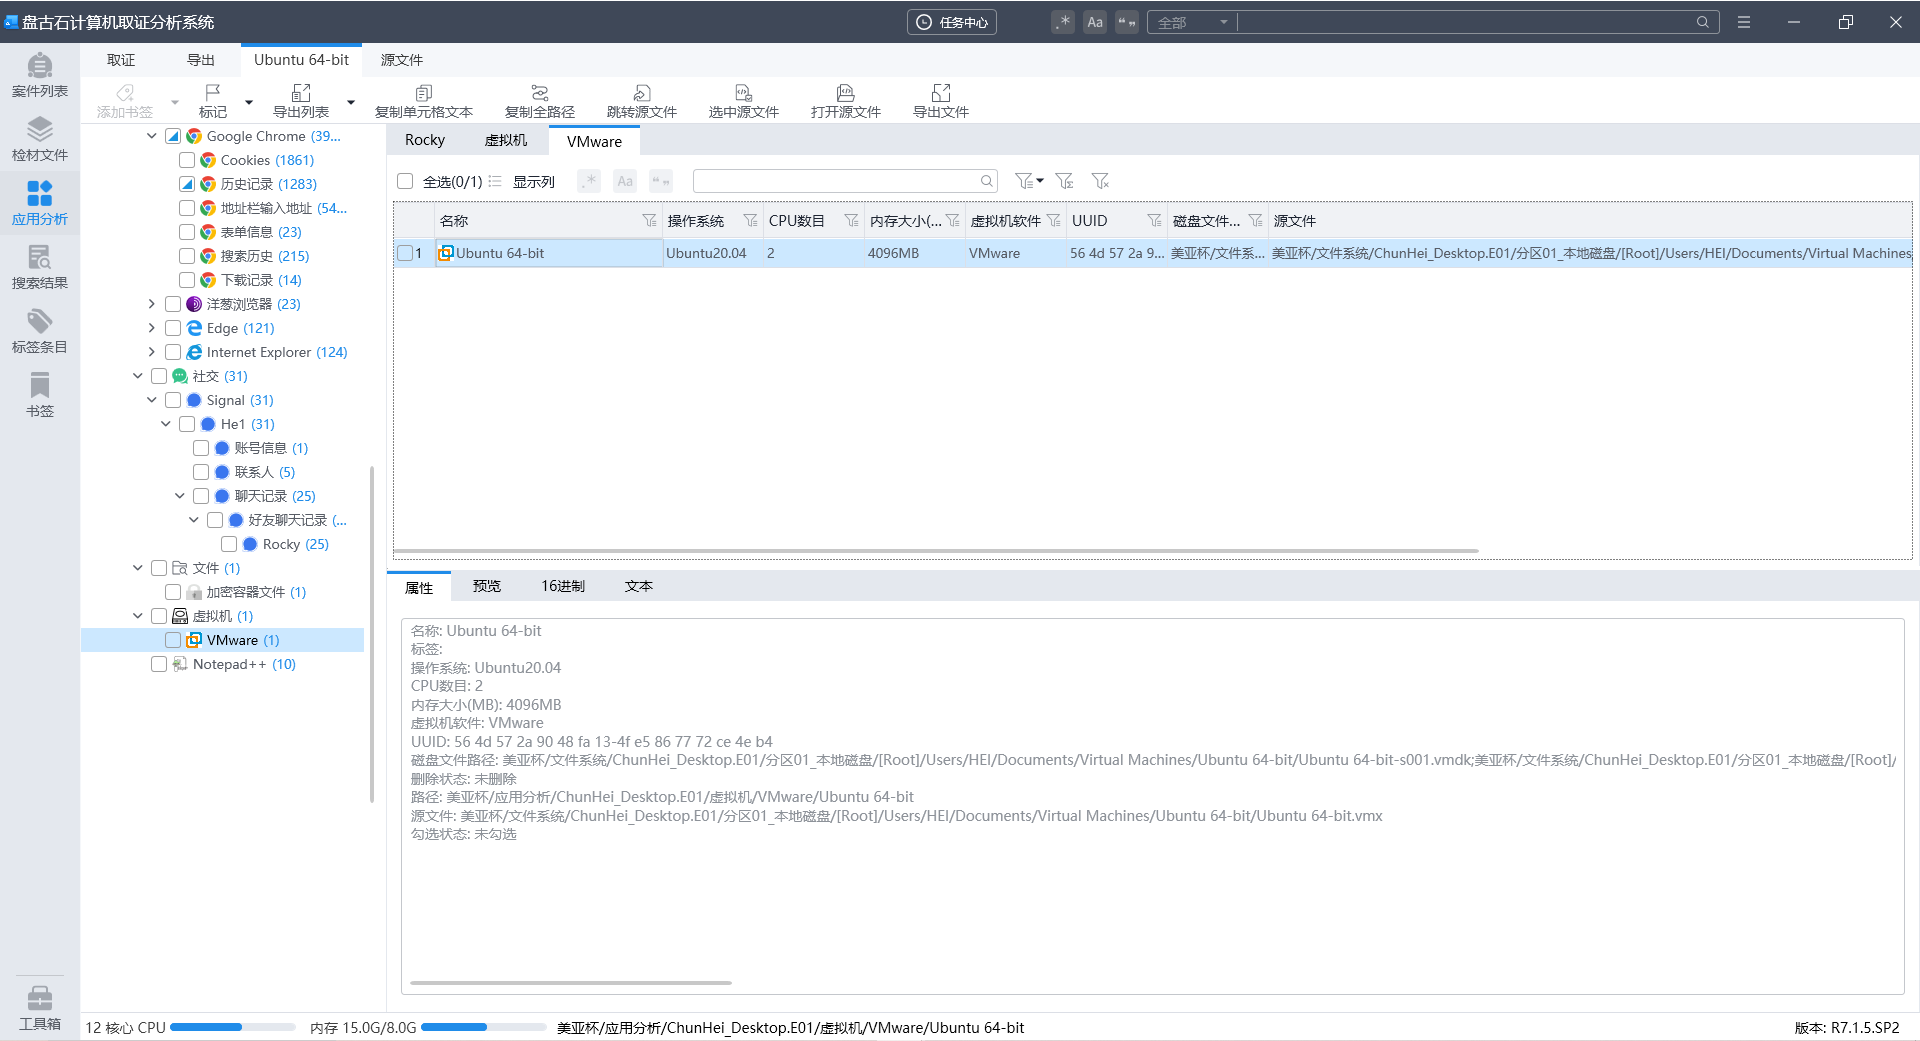The image size is (1920, 1041).
Task: Click the 搜索结果 sidebar icon
Action: point(39,268)
